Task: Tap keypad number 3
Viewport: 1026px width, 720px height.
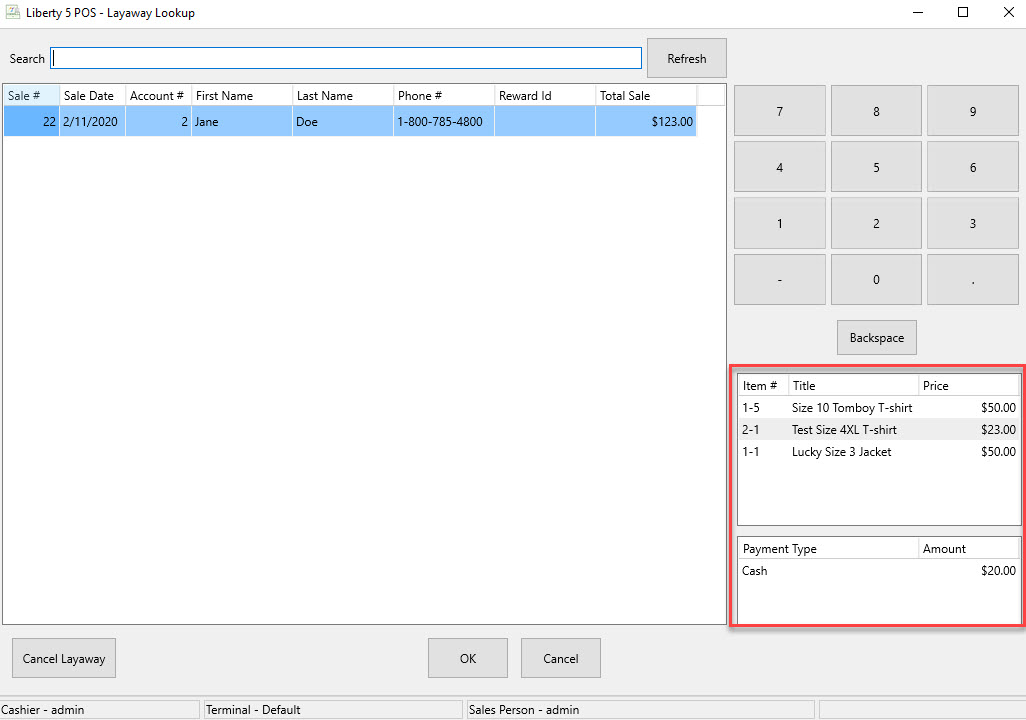Action: point(973,224)
